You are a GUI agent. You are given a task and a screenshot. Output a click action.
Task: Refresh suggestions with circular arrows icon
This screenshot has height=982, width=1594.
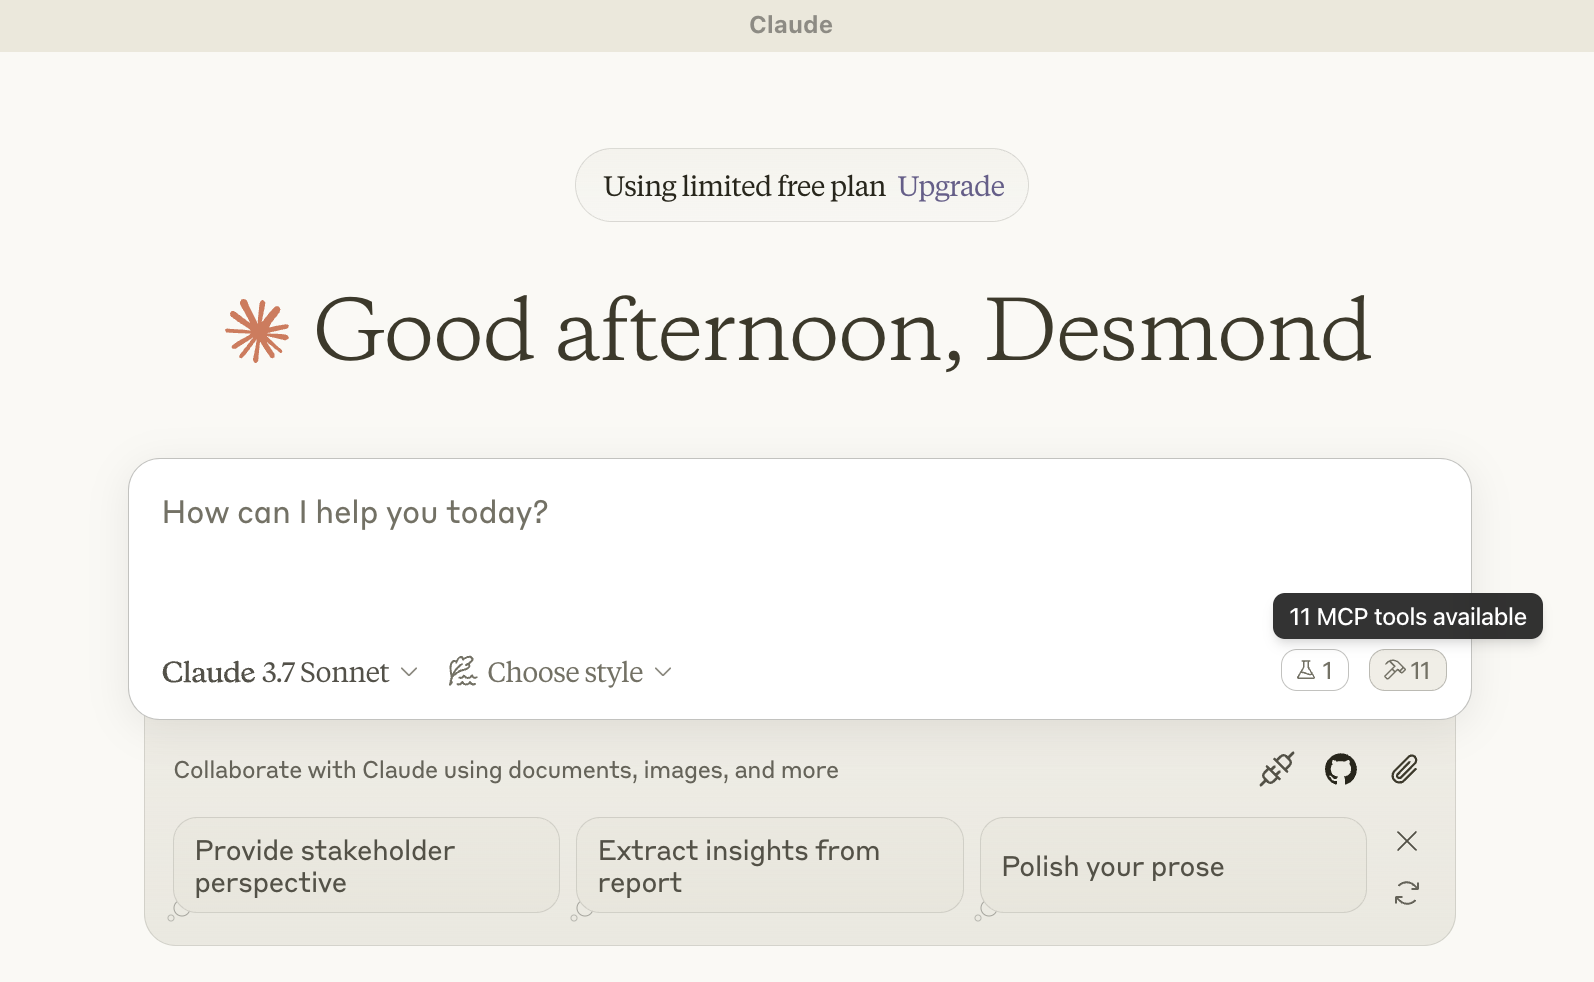pyautogui.click(x=1407, y=893)
